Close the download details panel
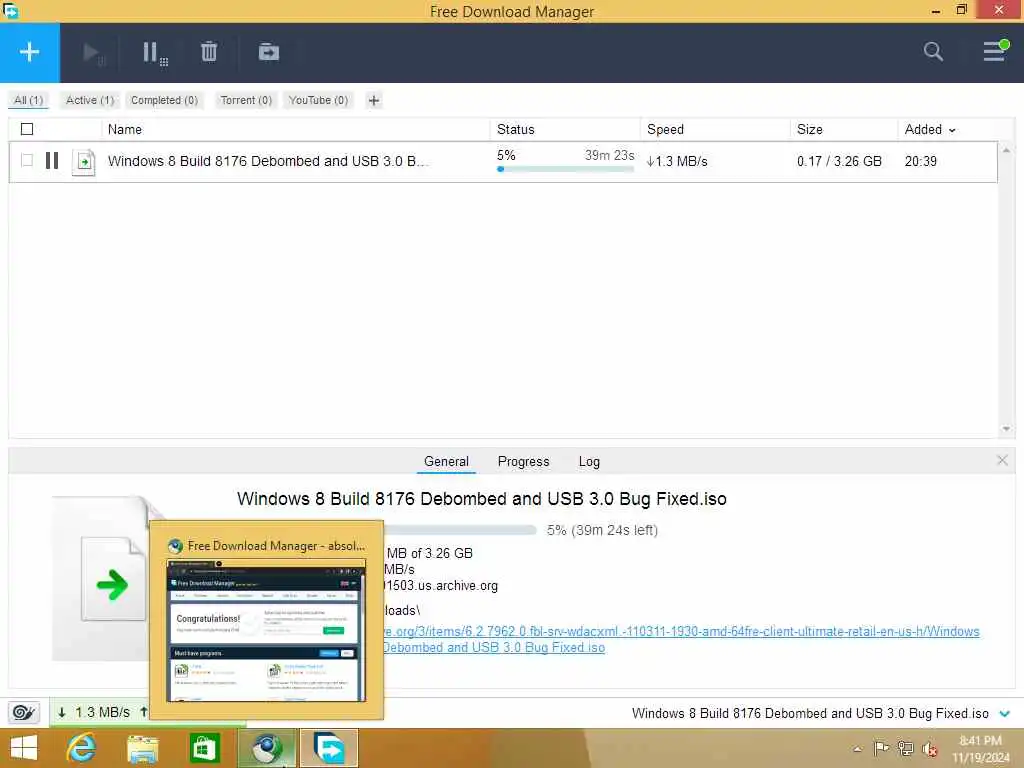The image size is (1024, 768). click(1002, 460)
